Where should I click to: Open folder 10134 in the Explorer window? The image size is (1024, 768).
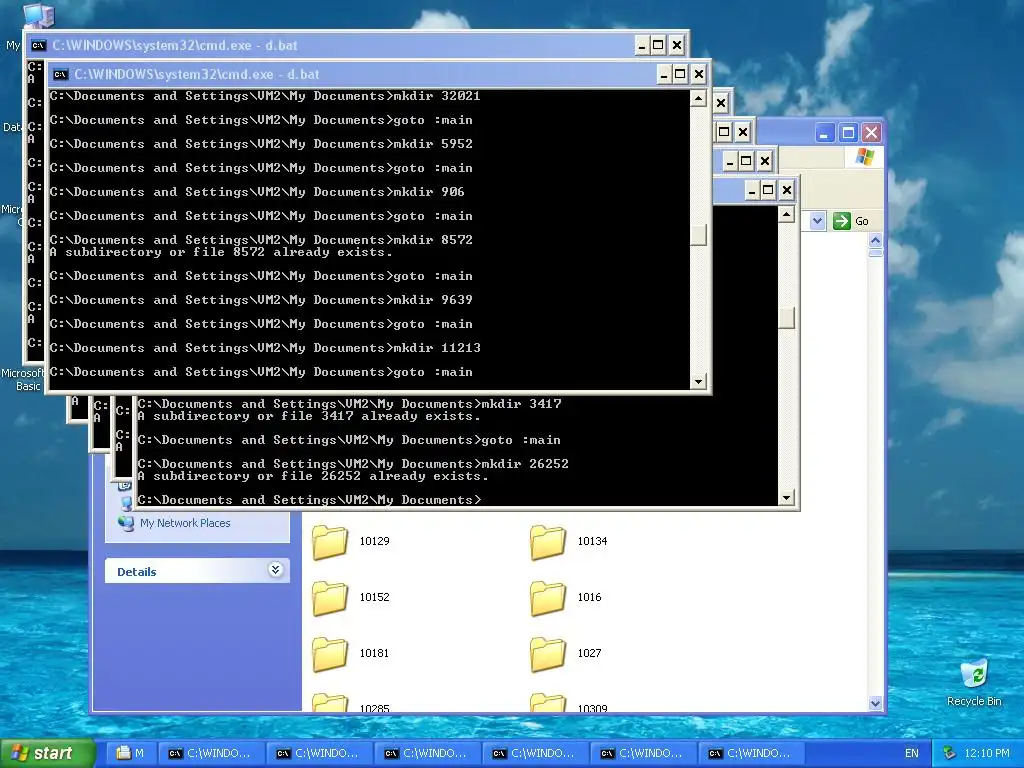[548, 542]
